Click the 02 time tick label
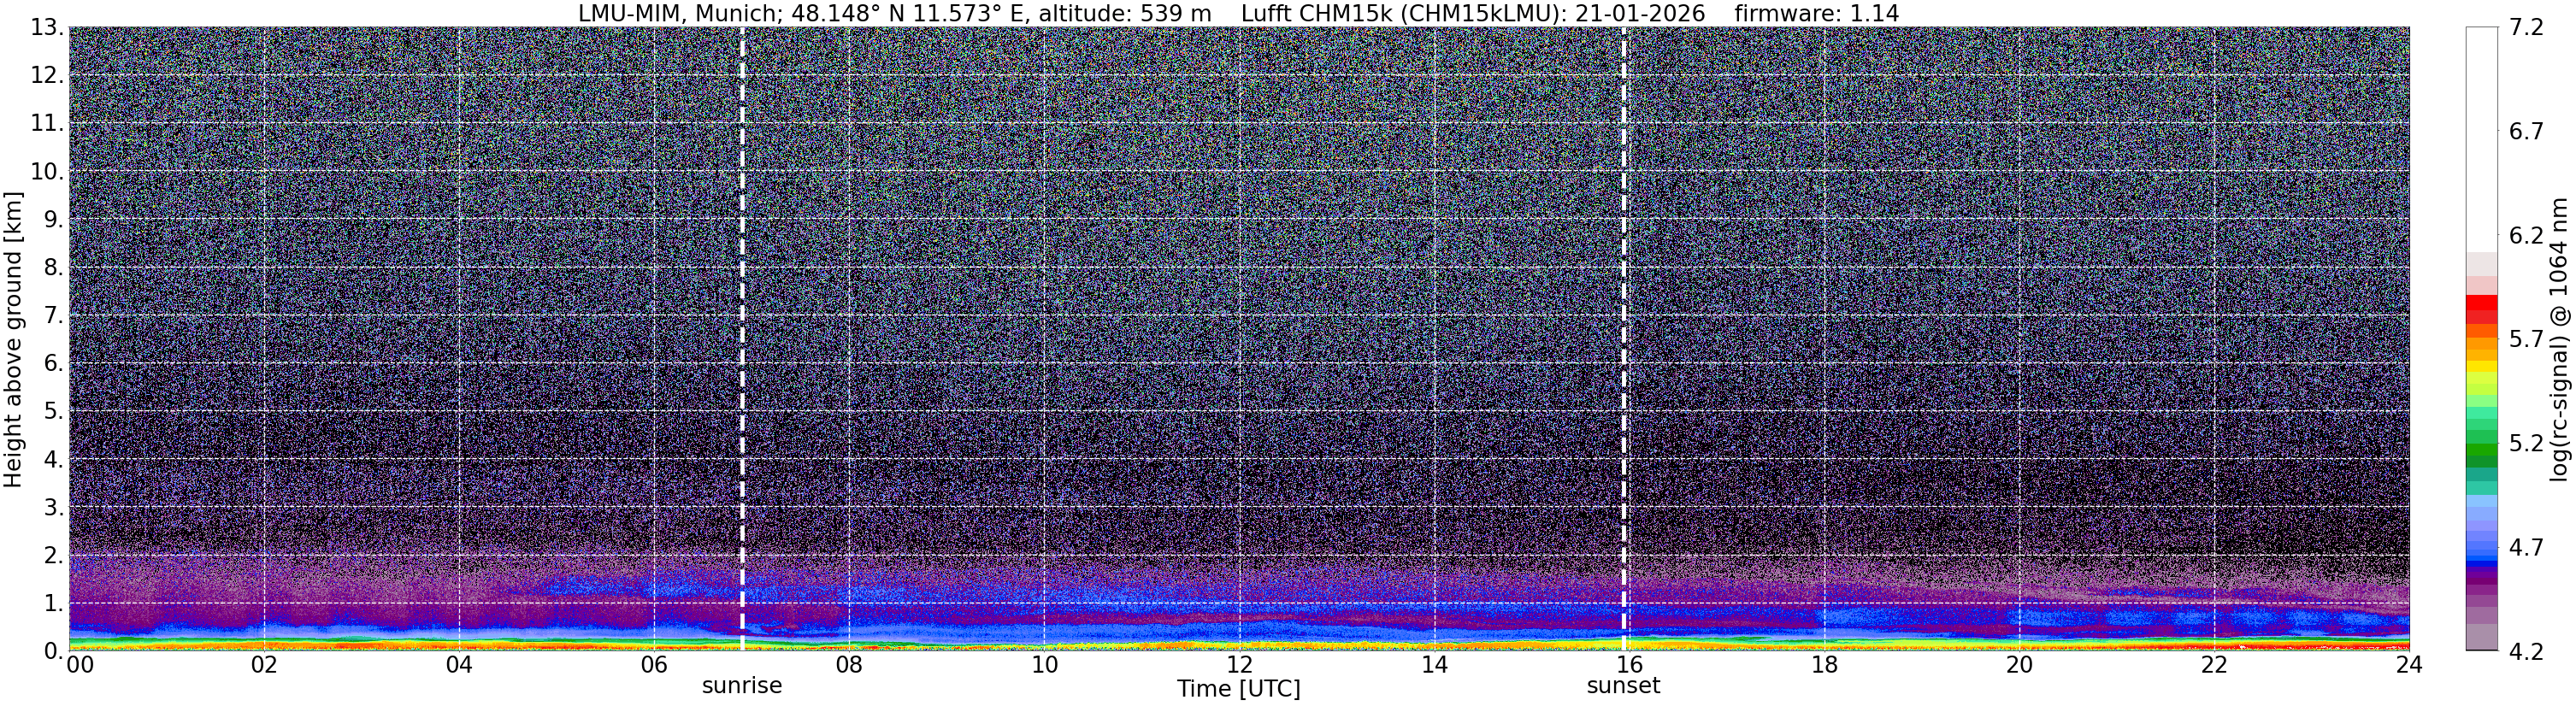 [264, 665]
